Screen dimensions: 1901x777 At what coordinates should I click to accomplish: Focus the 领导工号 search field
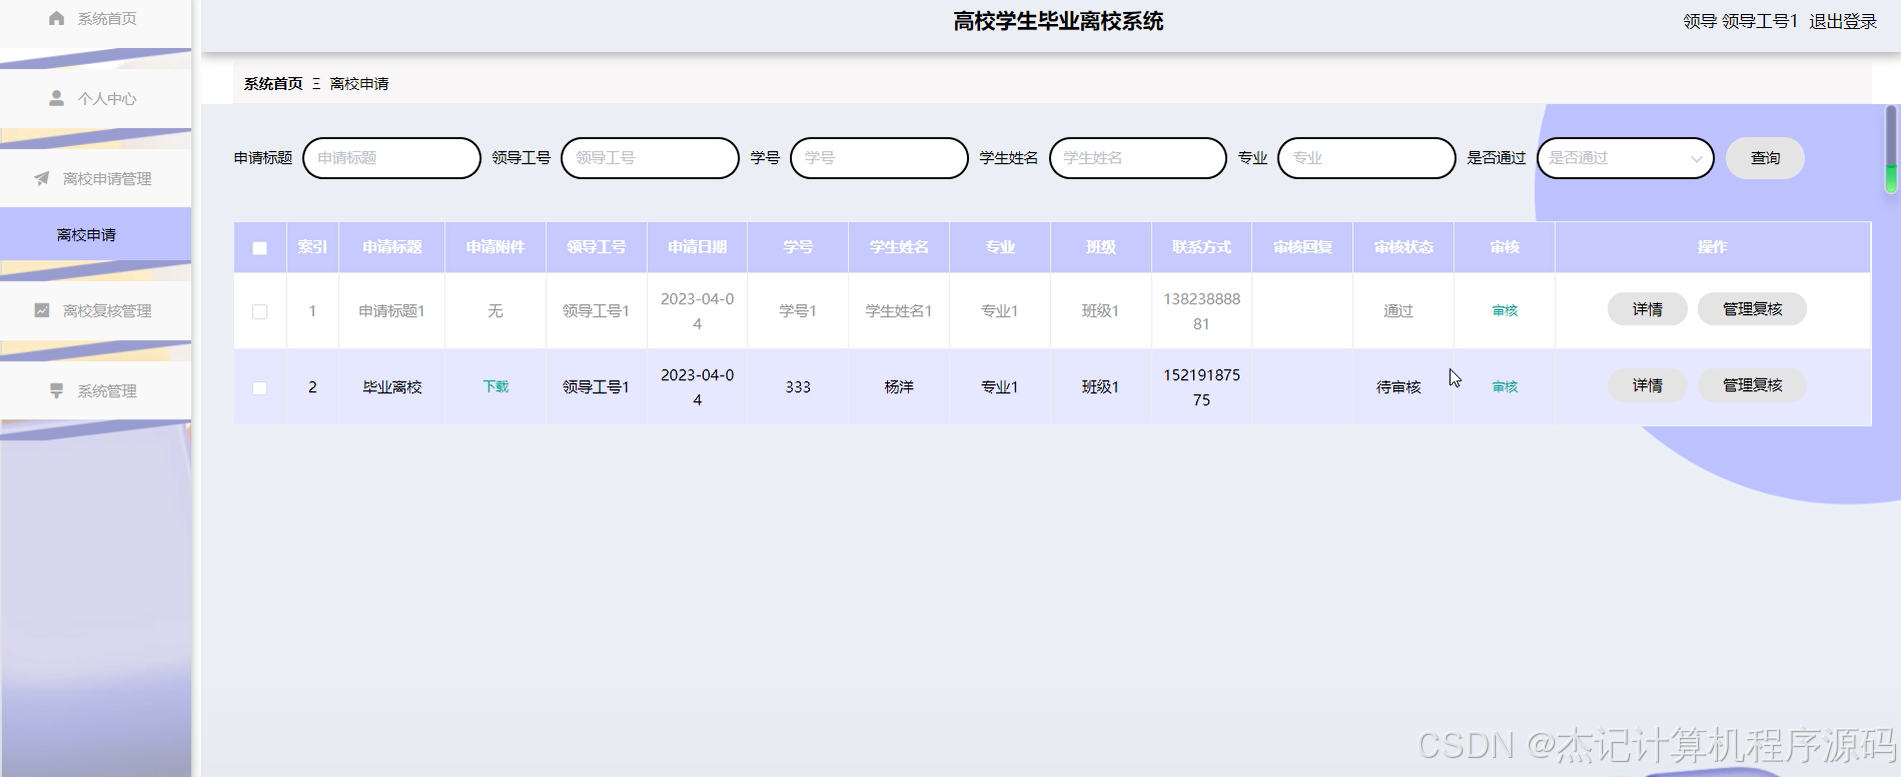pyautogui.click(x=650, y=158)
